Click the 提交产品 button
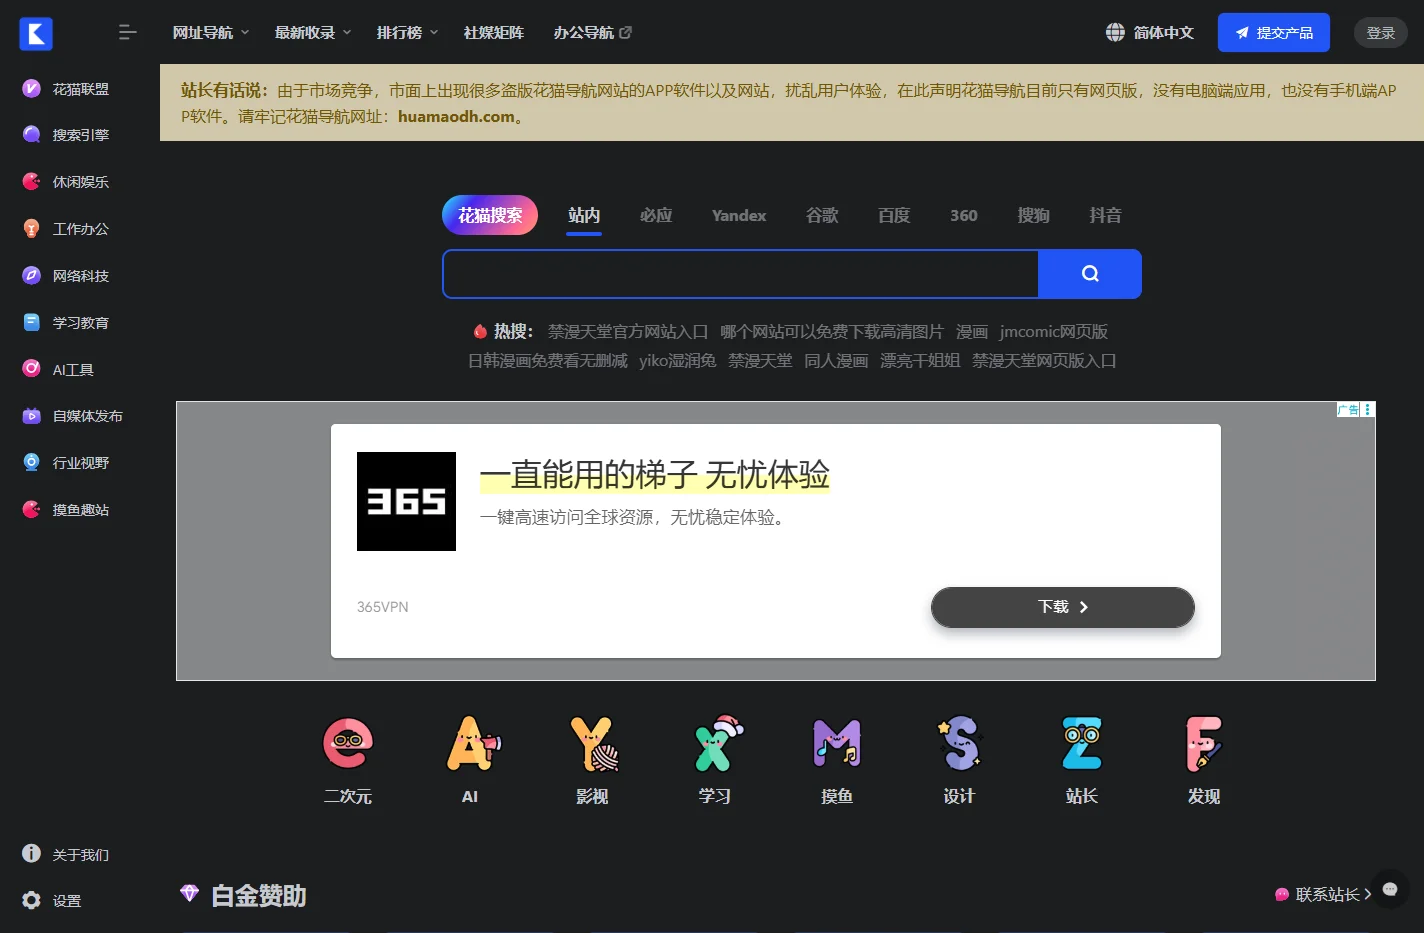 pyautogui.click(x=1274, y=33)
